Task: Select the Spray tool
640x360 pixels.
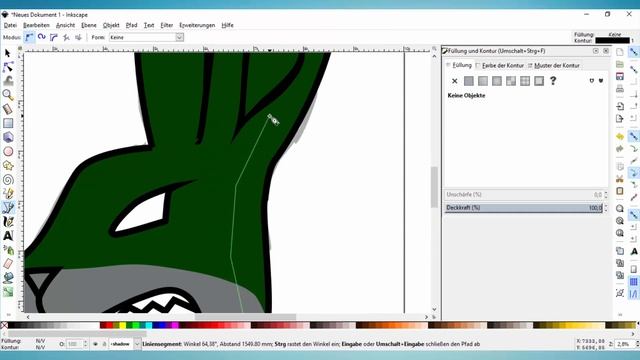Action: point(8,250)
